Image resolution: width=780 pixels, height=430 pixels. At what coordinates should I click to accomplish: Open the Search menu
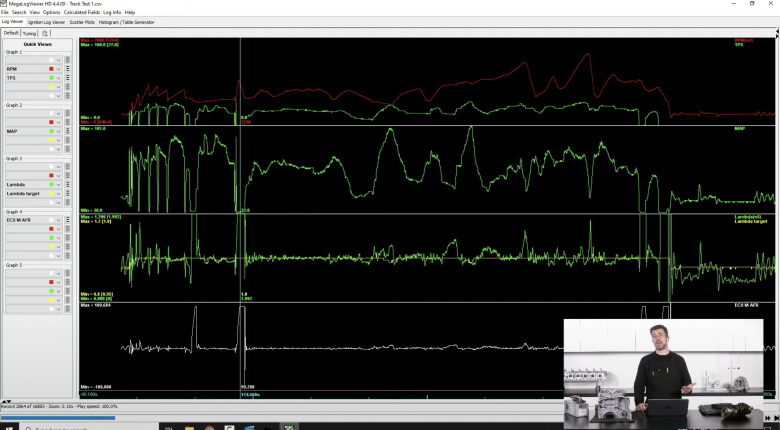(19, 12)
